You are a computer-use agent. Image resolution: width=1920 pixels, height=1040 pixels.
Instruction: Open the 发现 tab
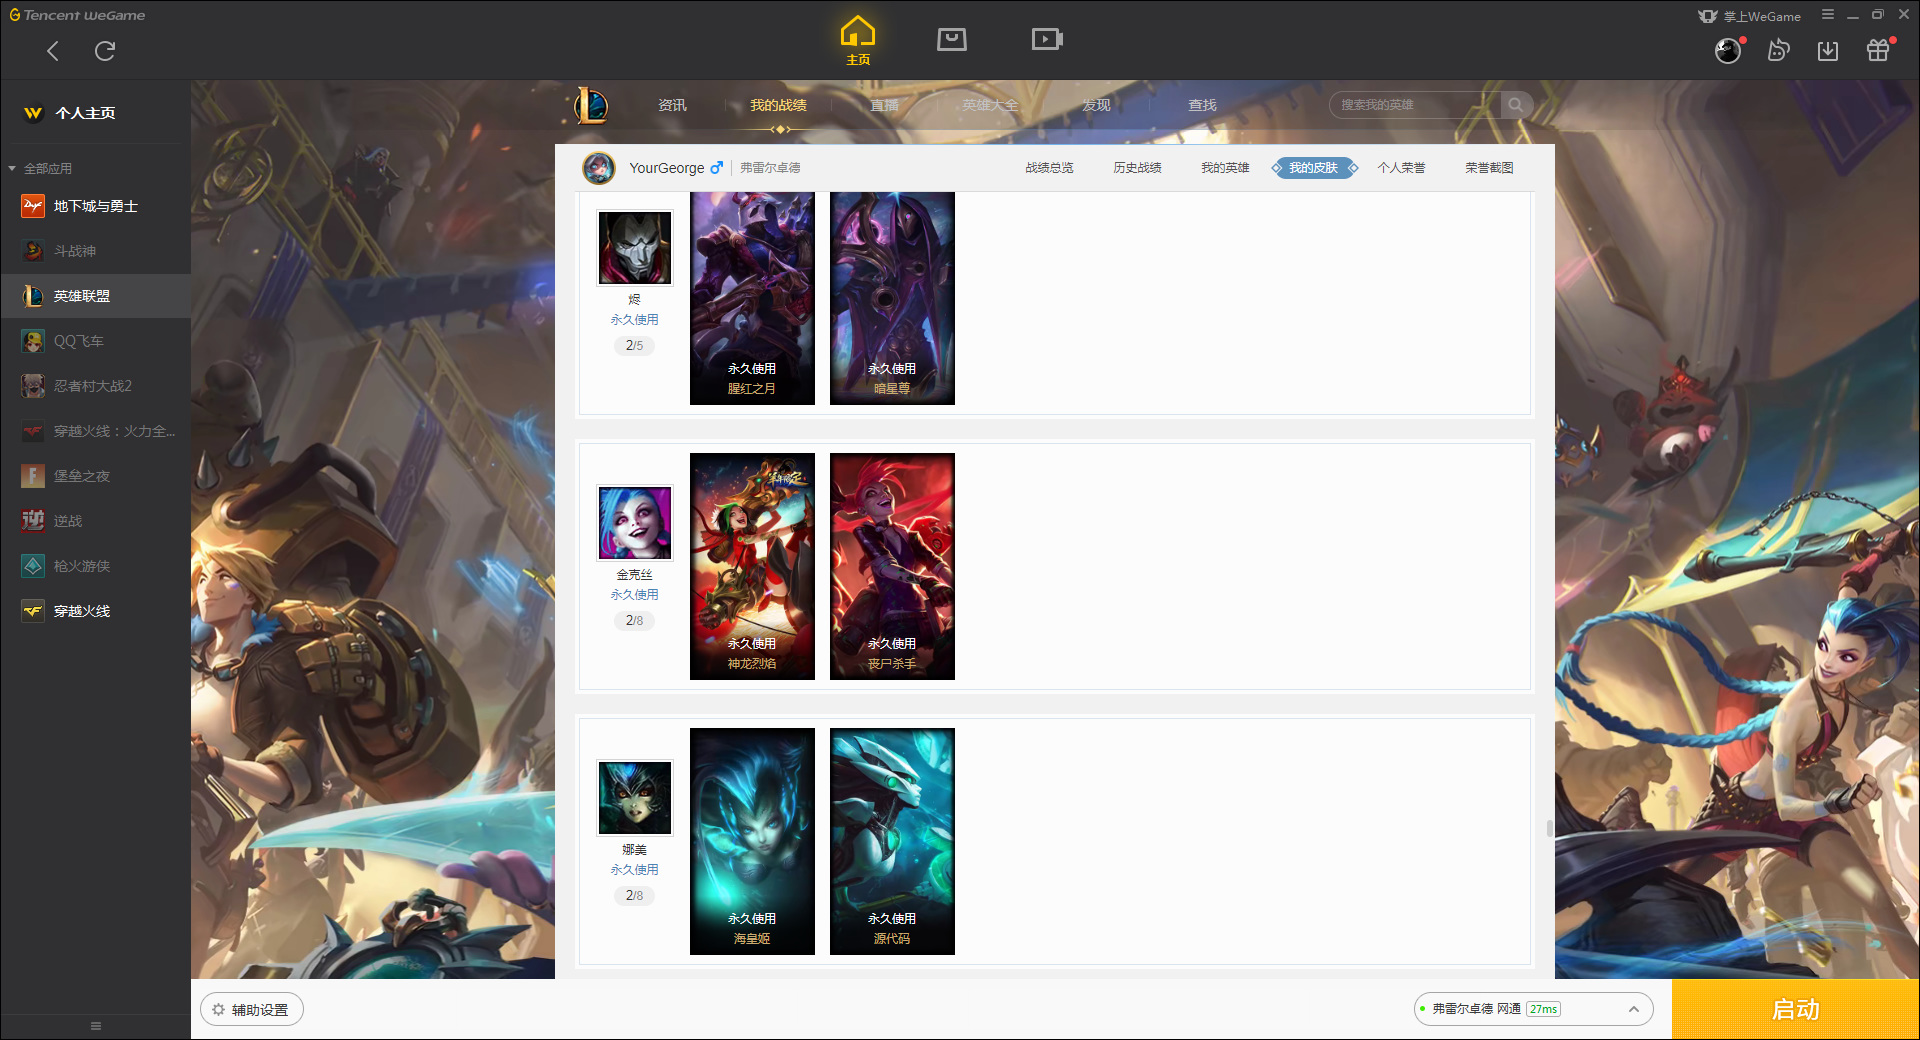point(1096,105)
